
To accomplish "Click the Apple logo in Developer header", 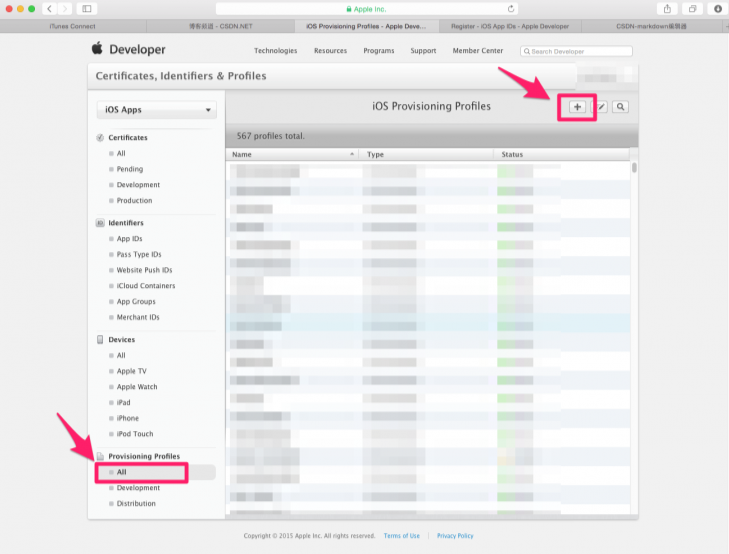I will tap(97, 48).
